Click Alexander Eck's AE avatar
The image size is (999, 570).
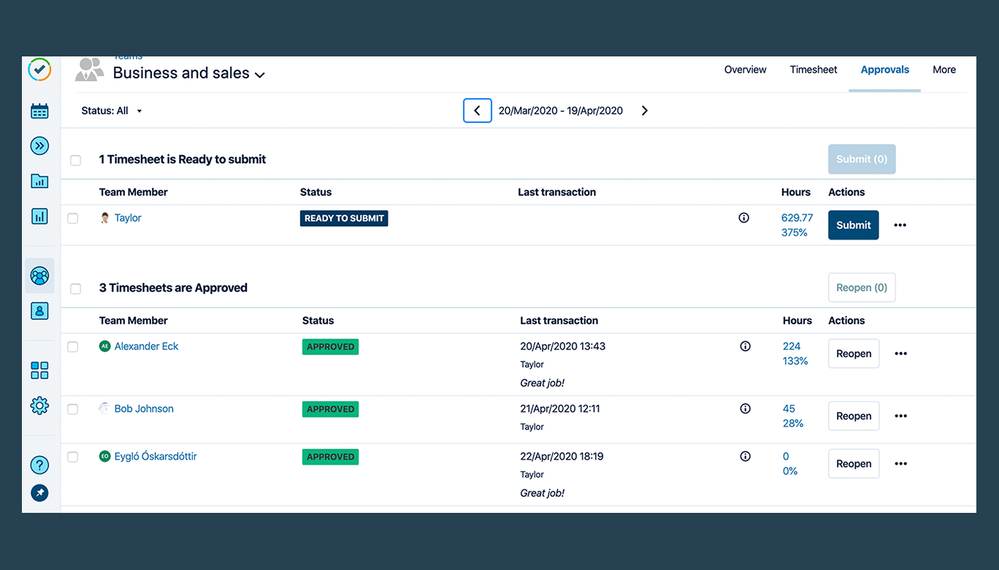[104, 346]
